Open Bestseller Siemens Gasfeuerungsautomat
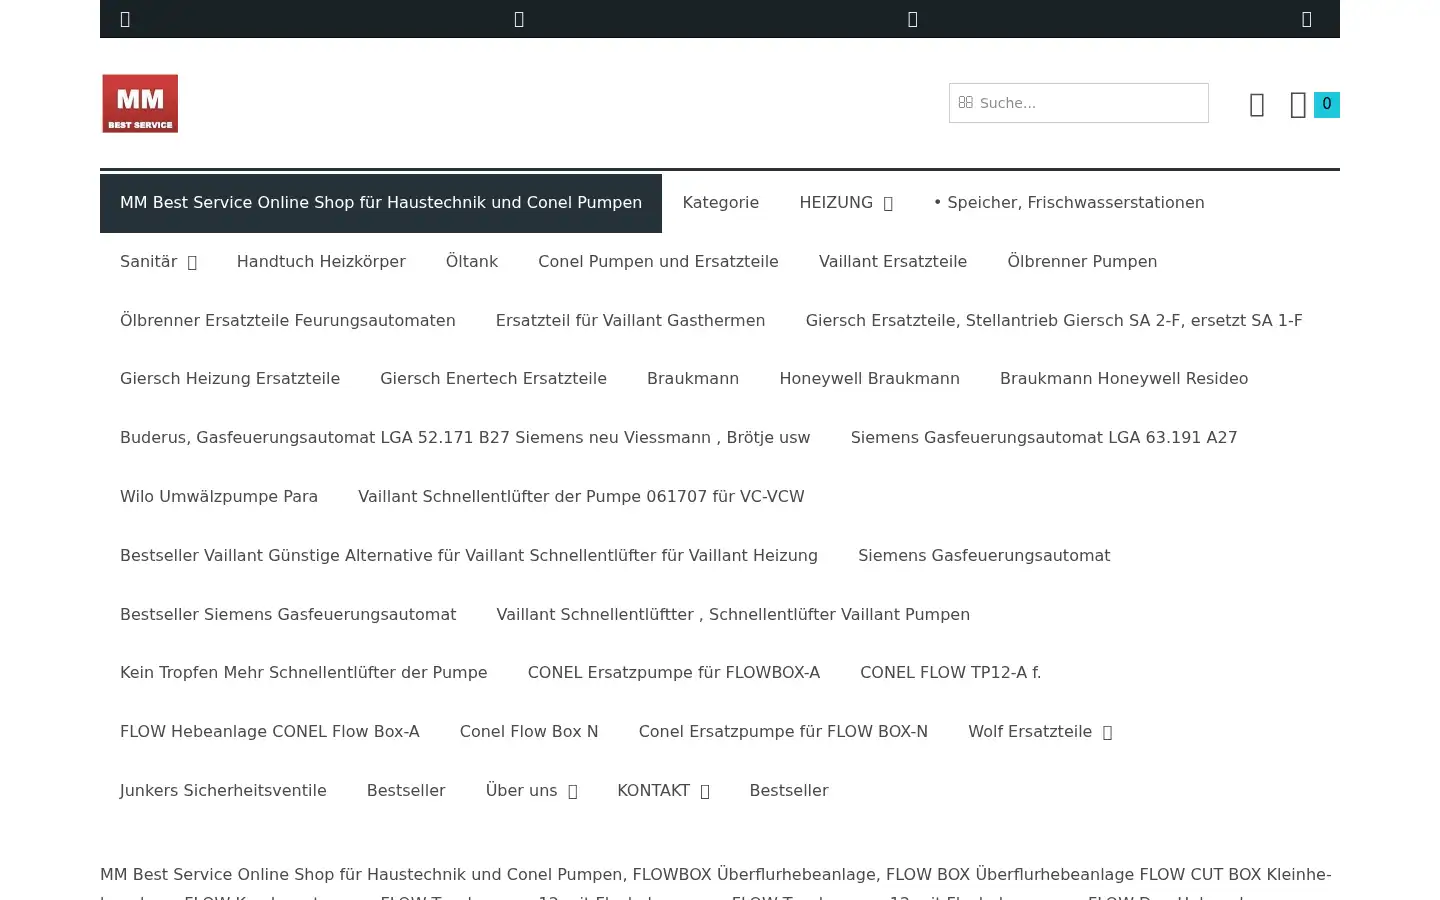1440x900 pixels. (288, 615)
